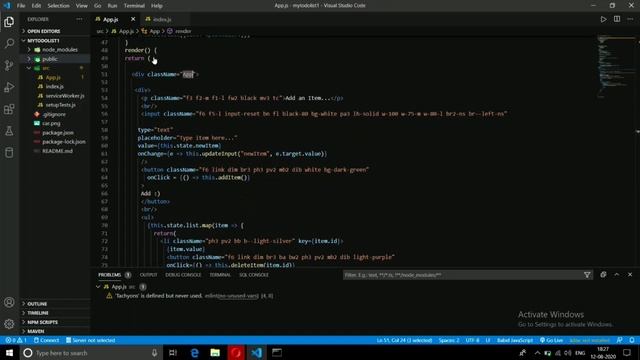Maximize the panel with the up chevron
This screenshot has height=360, width=640.
pos(617,275)
